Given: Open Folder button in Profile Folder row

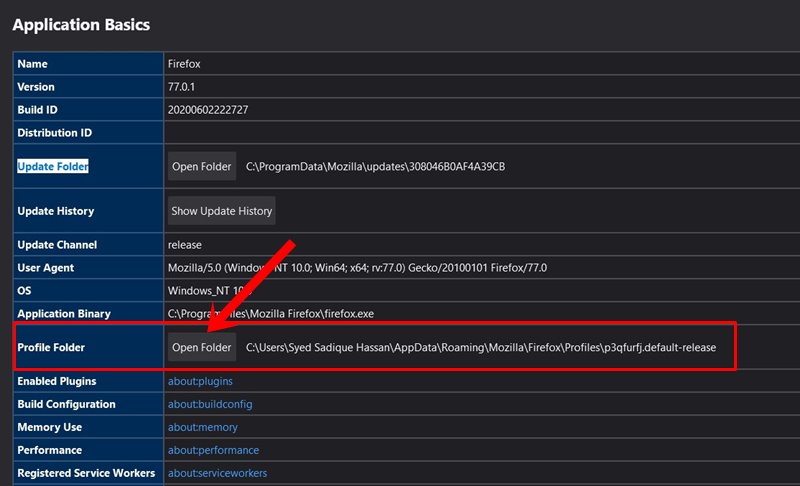Looking at the screenshot, I should [202, 347].
